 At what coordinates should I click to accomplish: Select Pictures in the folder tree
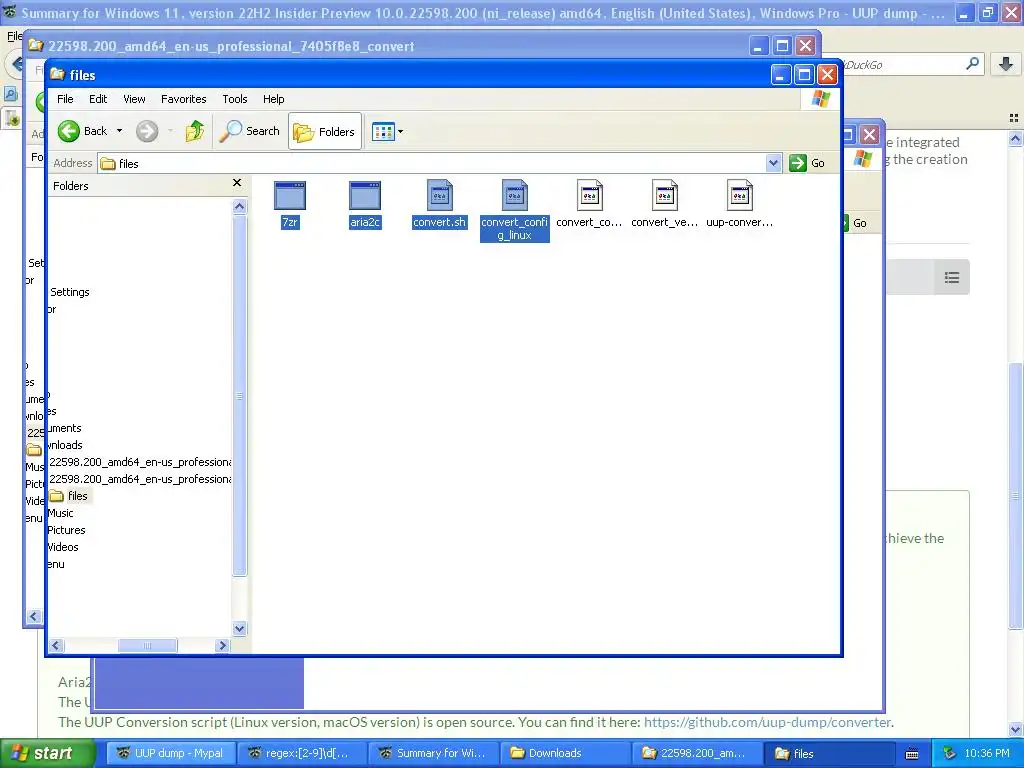pyautogui.click(x=67, y=530)
